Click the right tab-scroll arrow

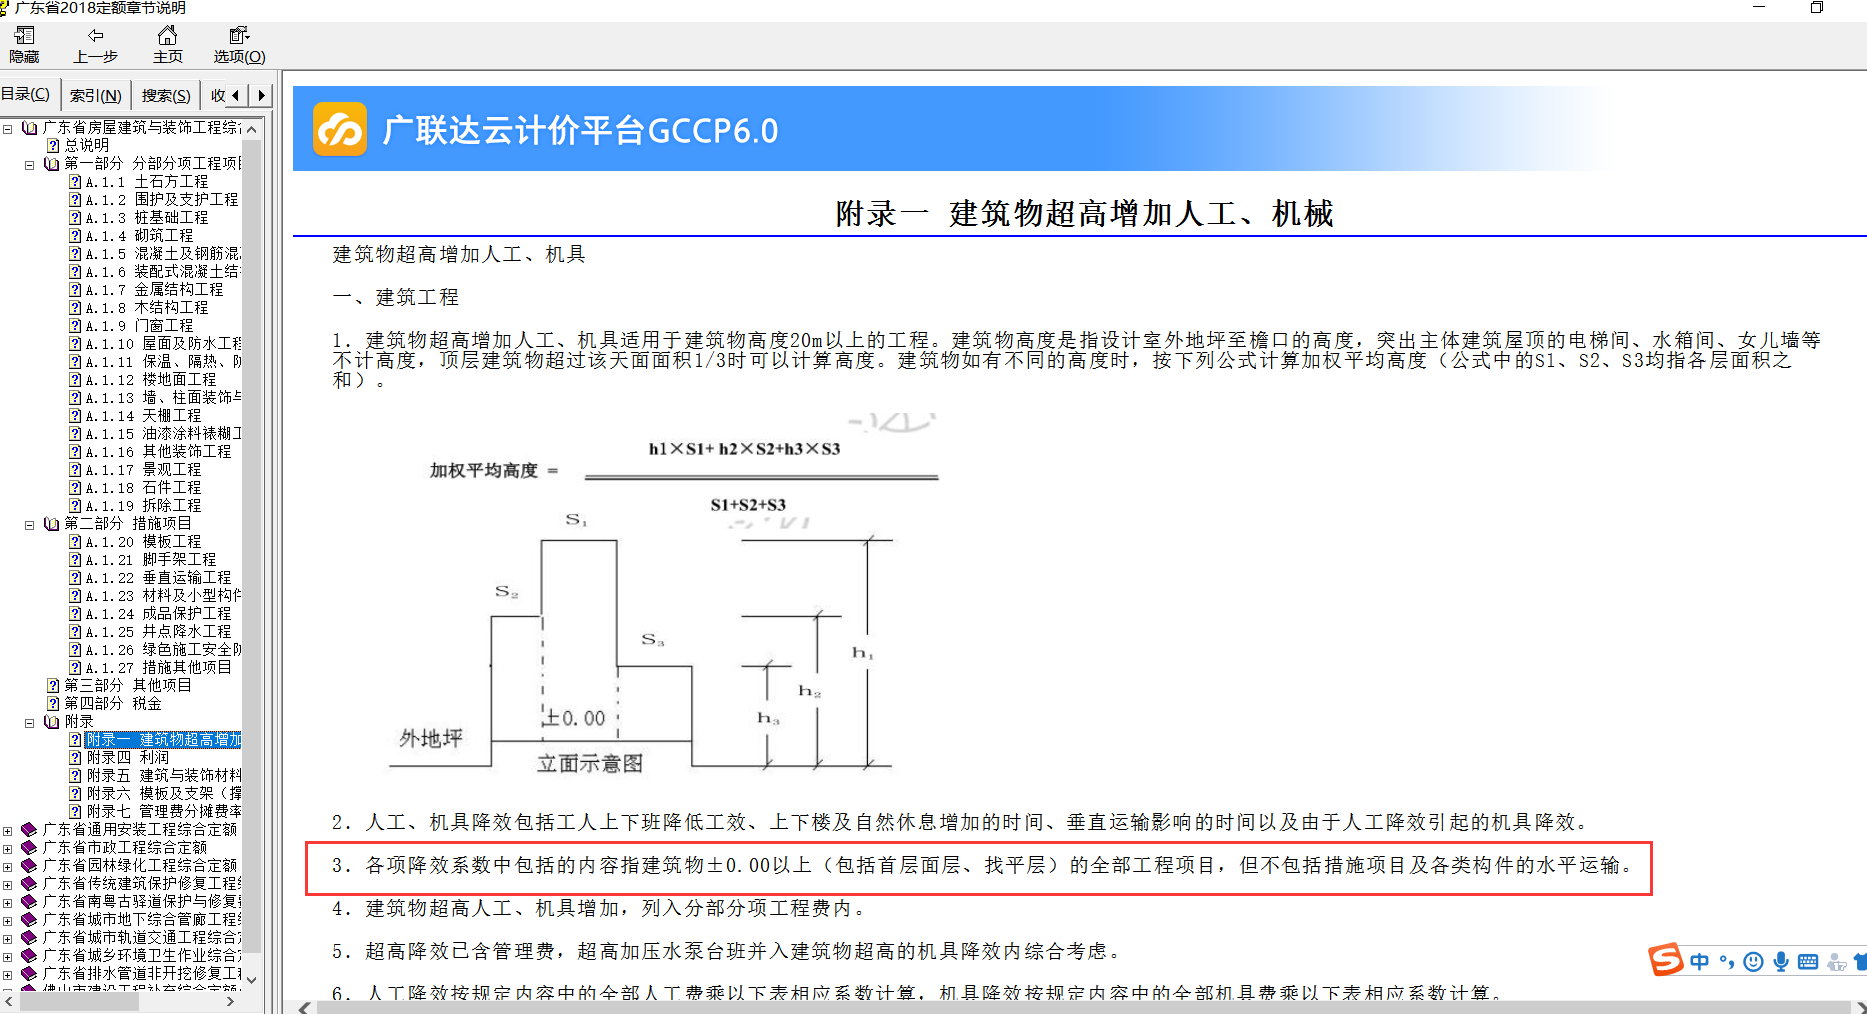(261, 95)
